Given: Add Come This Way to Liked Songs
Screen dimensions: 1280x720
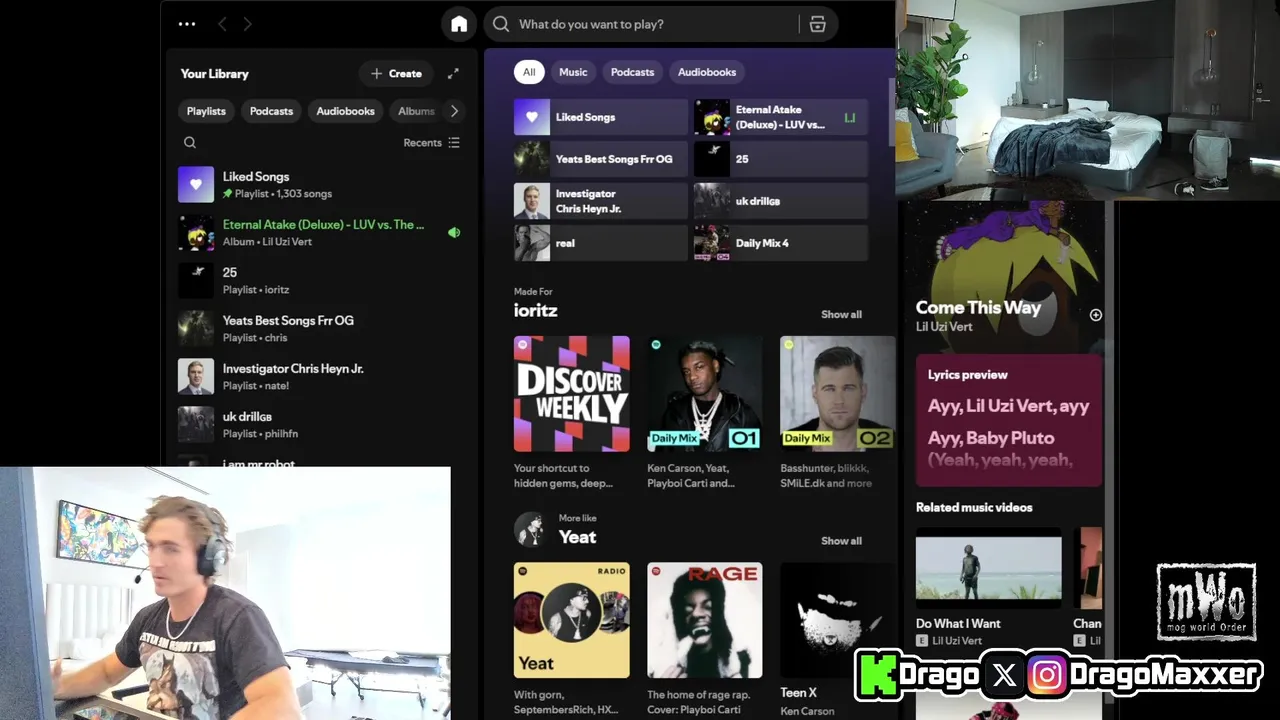Looking at the screenshot, I should pyautogui.click(x=1095, y=315).
